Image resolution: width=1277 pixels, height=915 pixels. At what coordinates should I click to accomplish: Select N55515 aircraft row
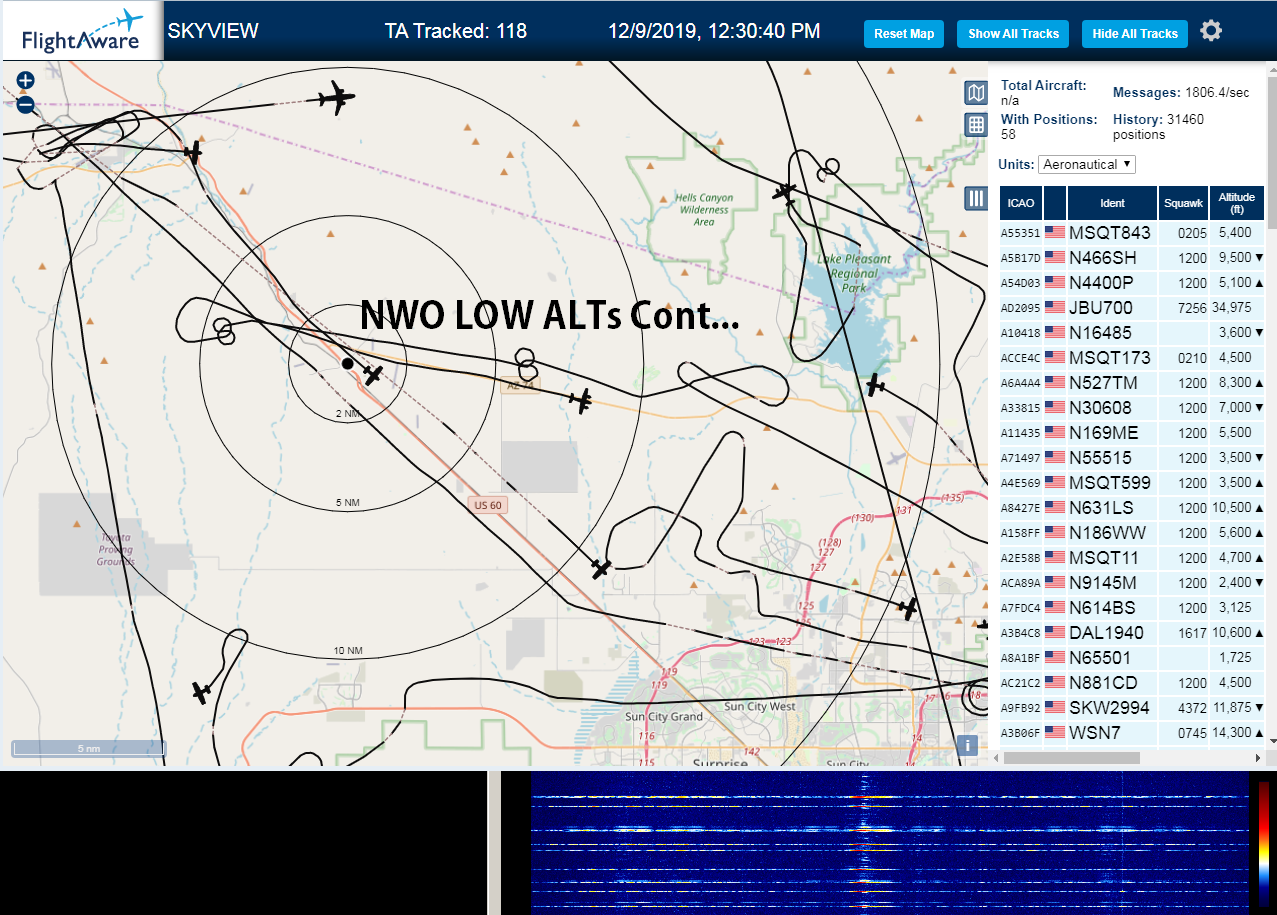1132,457
